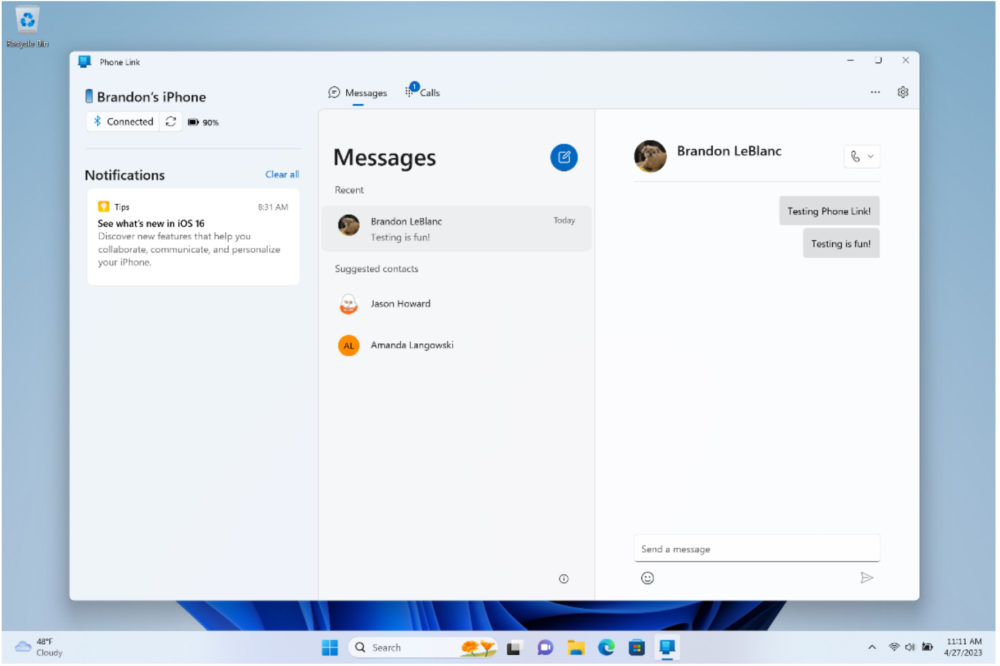Click the send message arrow
The image size is (1000, 666).
869,579
